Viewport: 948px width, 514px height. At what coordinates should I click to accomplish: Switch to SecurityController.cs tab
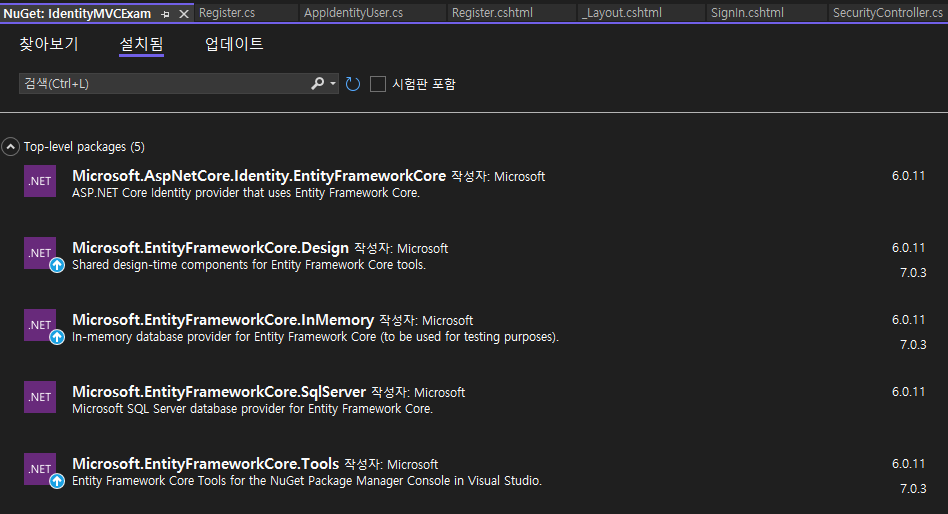click(888, 13)
